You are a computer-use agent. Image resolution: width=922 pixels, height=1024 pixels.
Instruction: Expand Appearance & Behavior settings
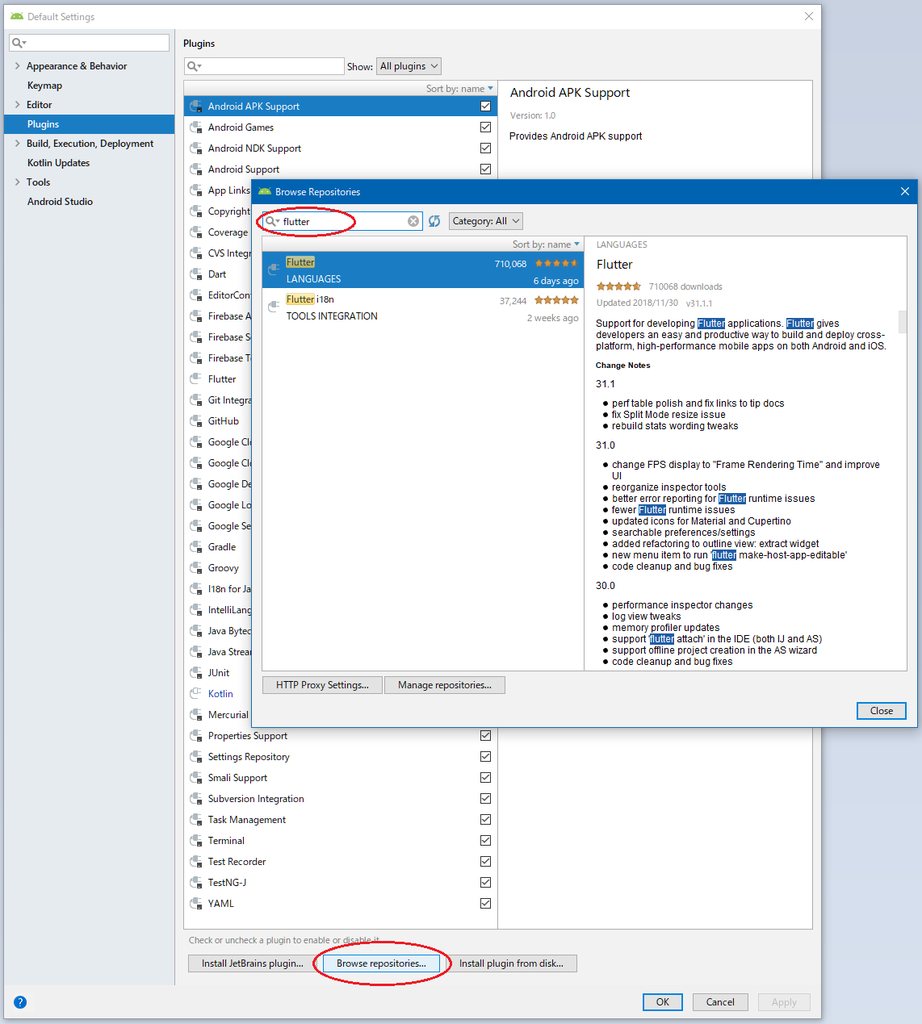(x=18, y=66)
